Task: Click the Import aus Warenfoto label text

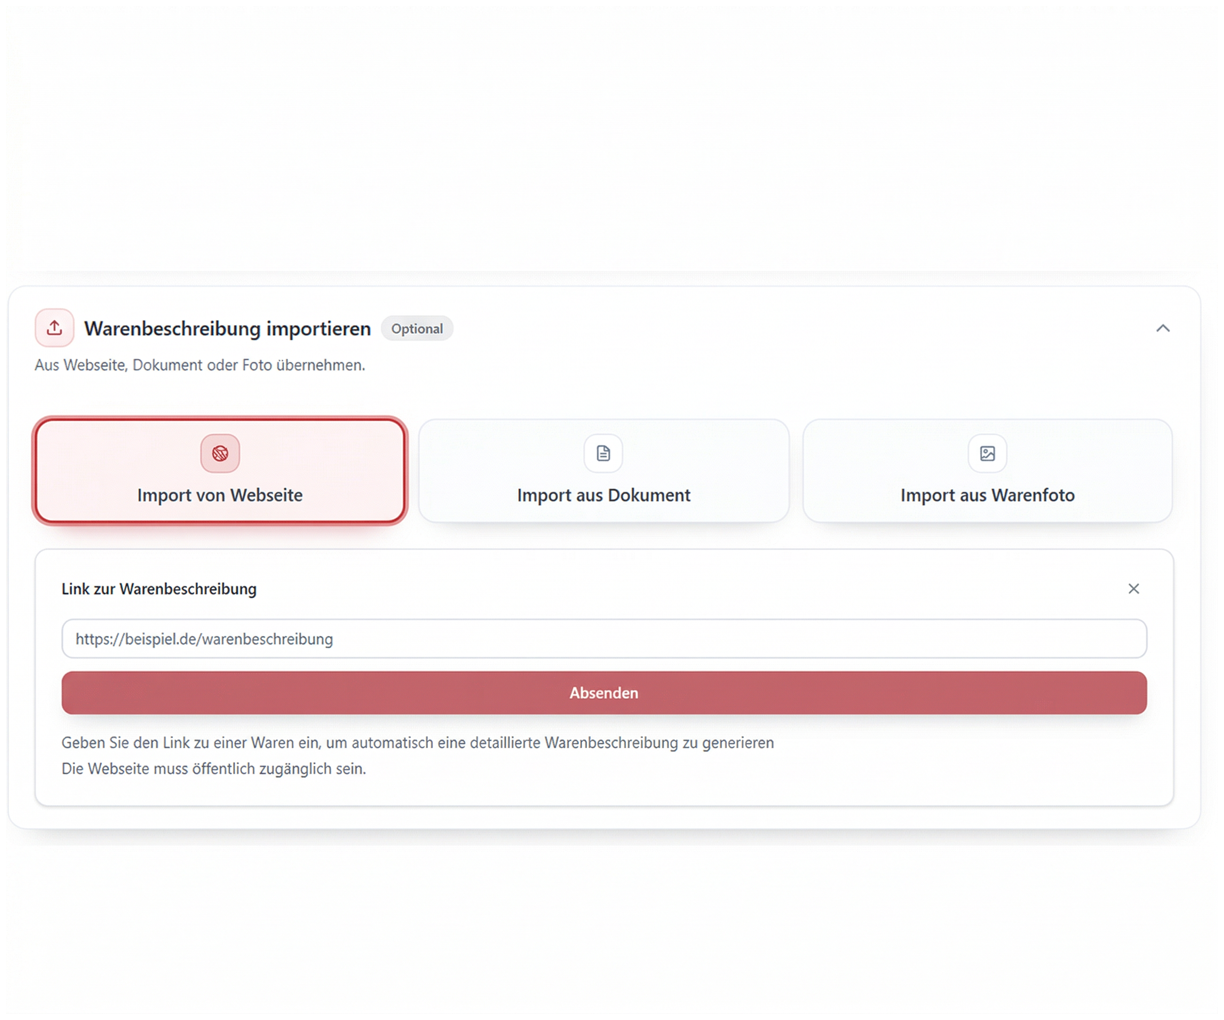Action: (987, 495)
